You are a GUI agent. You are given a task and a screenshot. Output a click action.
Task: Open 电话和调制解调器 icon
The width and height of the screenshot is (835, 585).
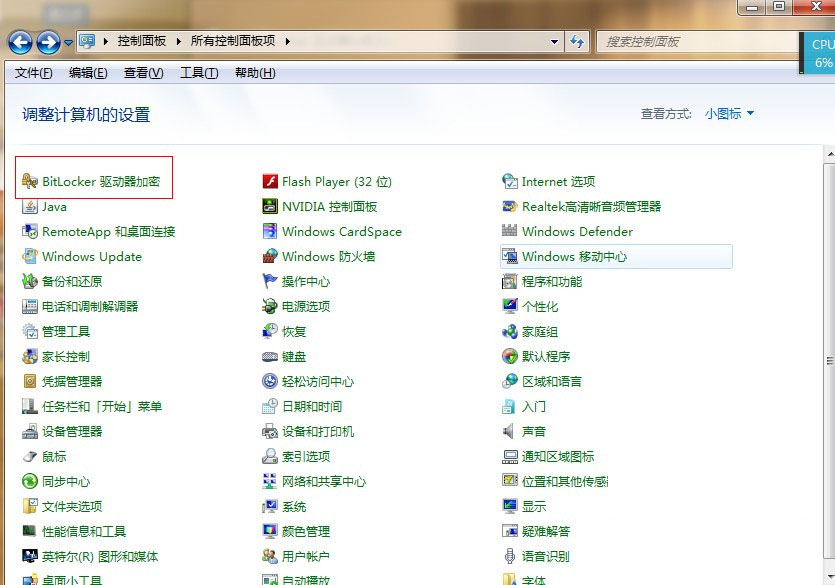[30, 307]
